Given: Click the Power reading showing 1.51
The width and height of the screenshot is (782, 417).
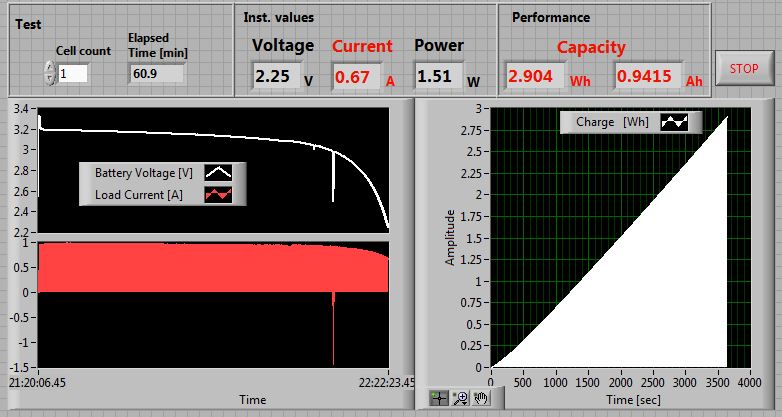Looking at the screenshot, I should 436,77.
